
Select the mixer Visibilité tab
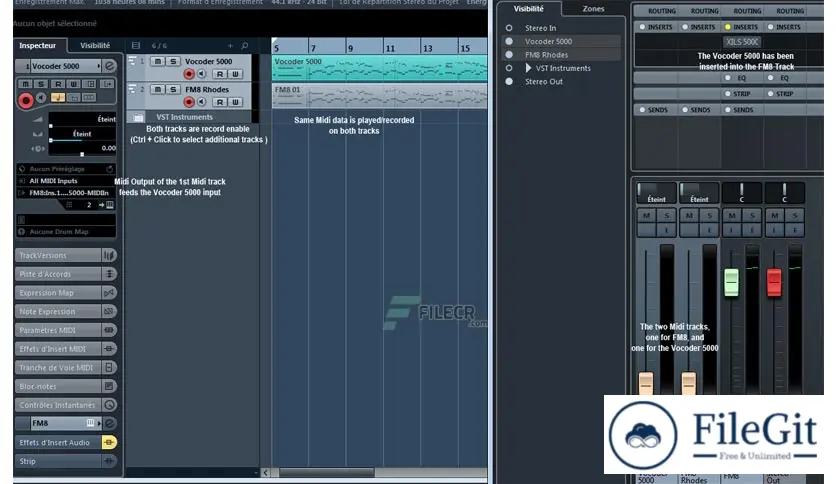coord(528,9)
